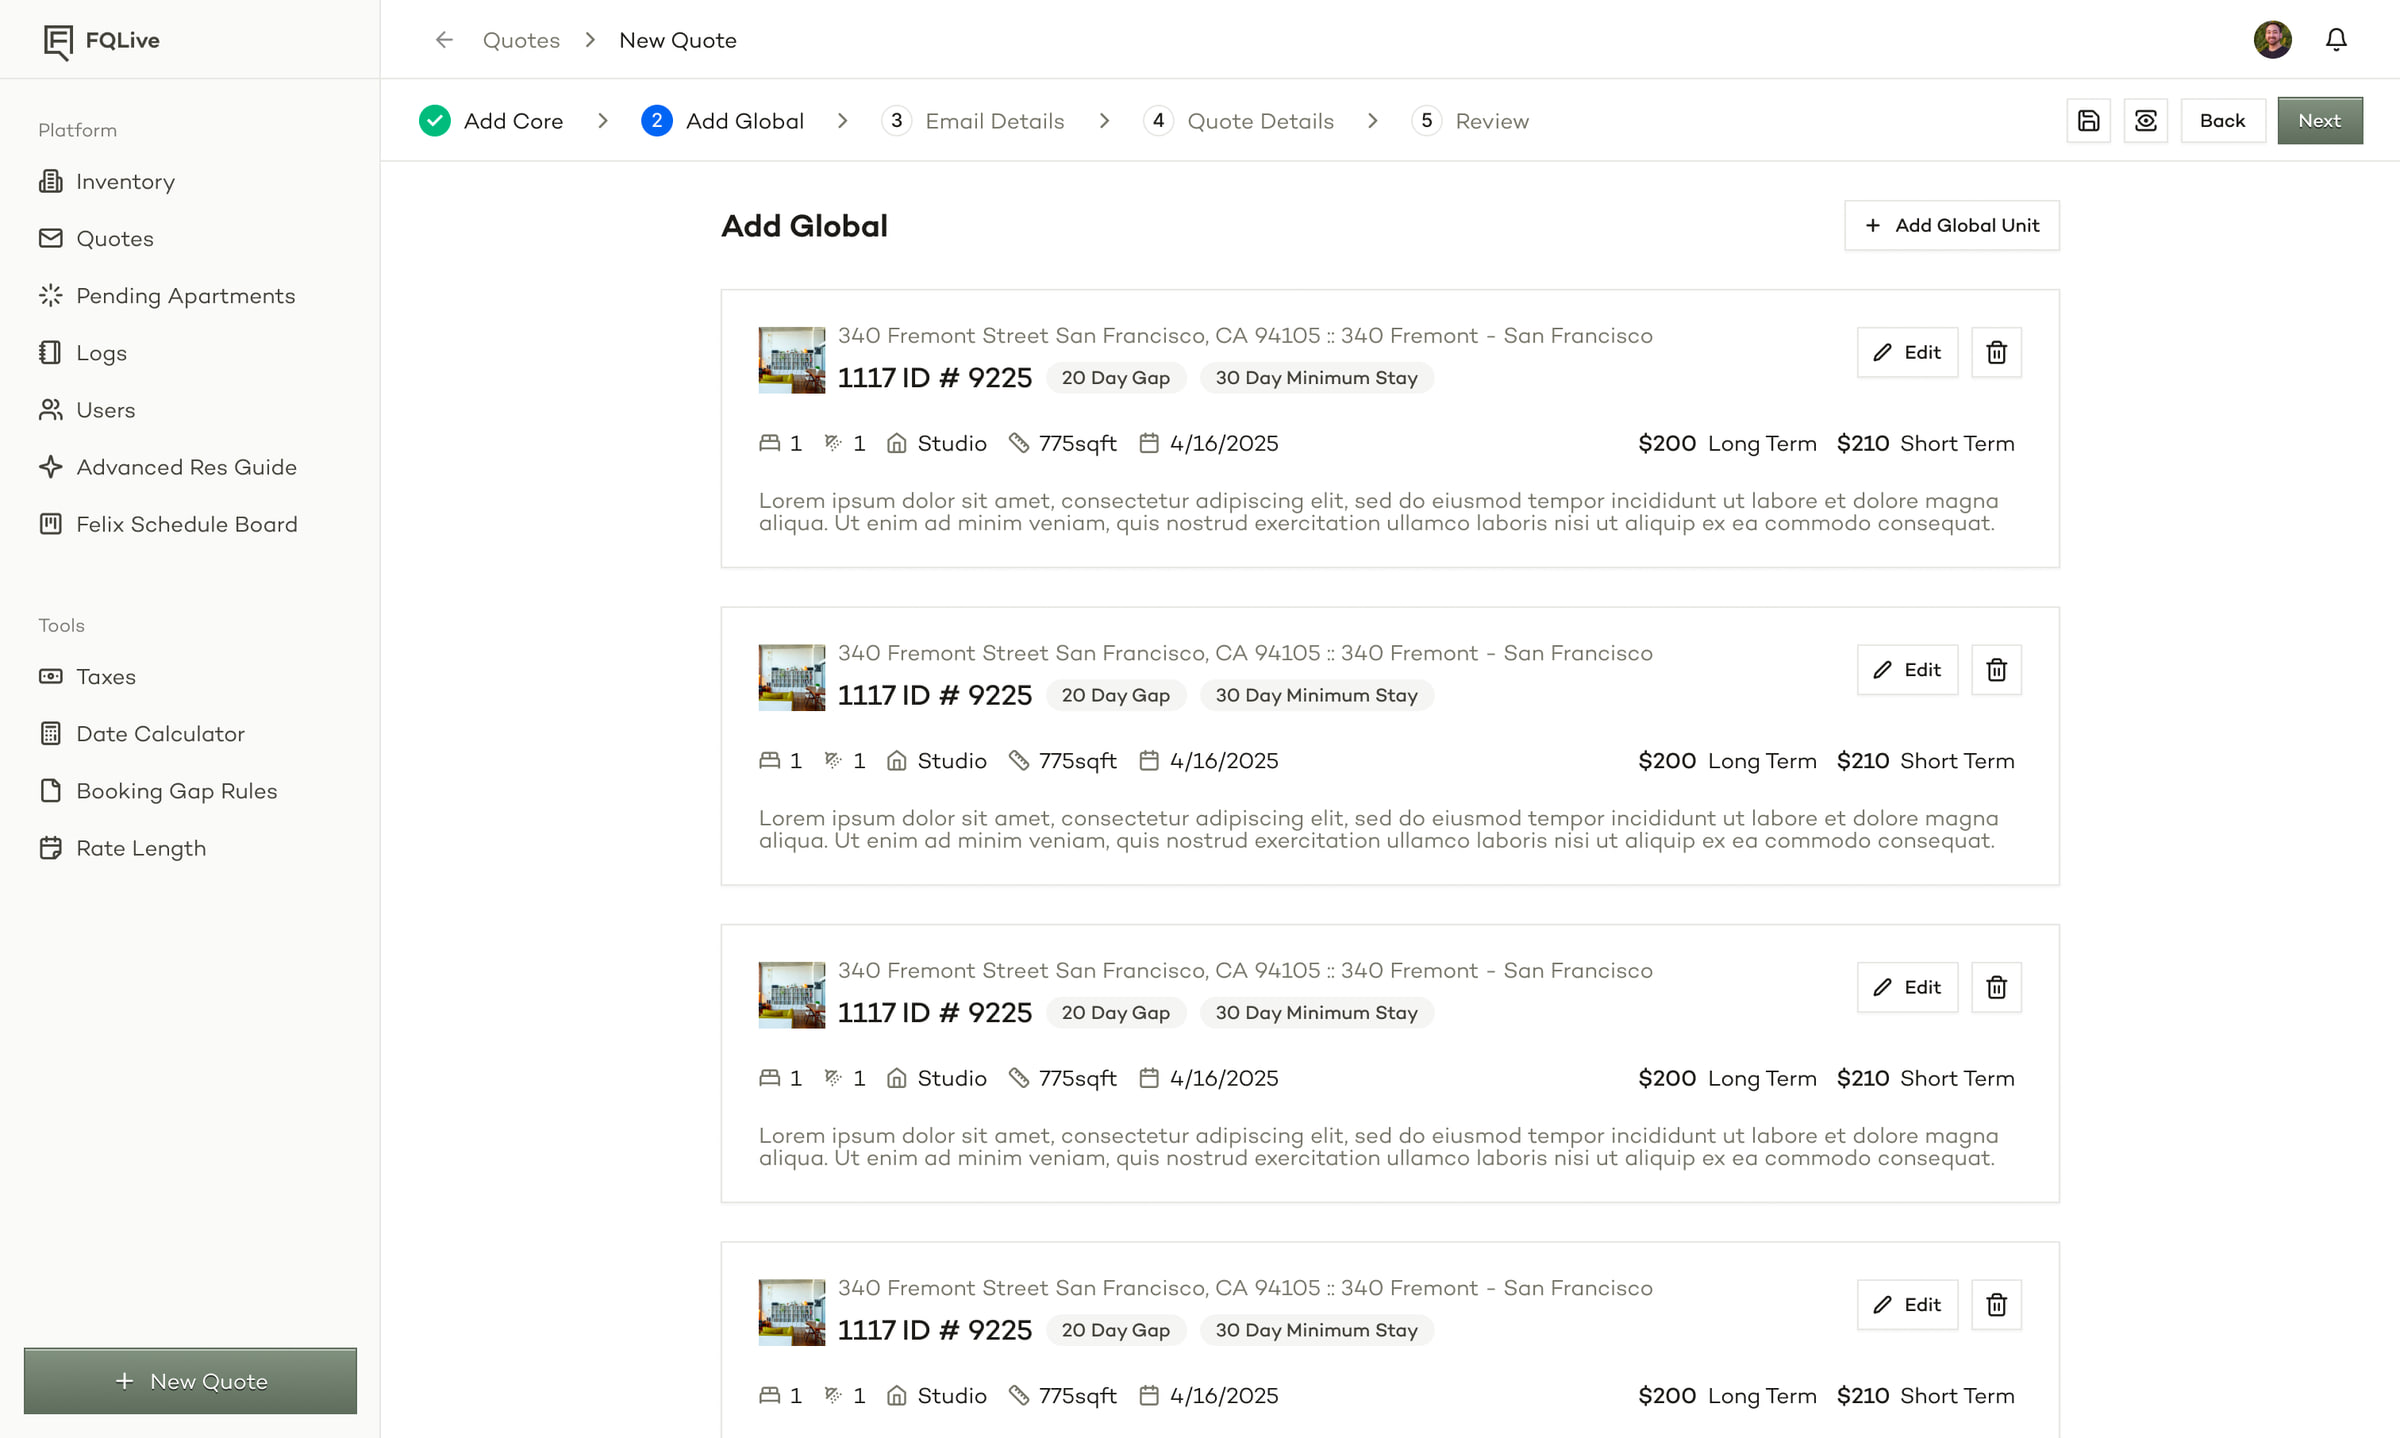Image resolution: width=2400 pixels, height=1438 pixels.
Task: Go back using the left arrow icon
Action: click(x=444, y=40)
